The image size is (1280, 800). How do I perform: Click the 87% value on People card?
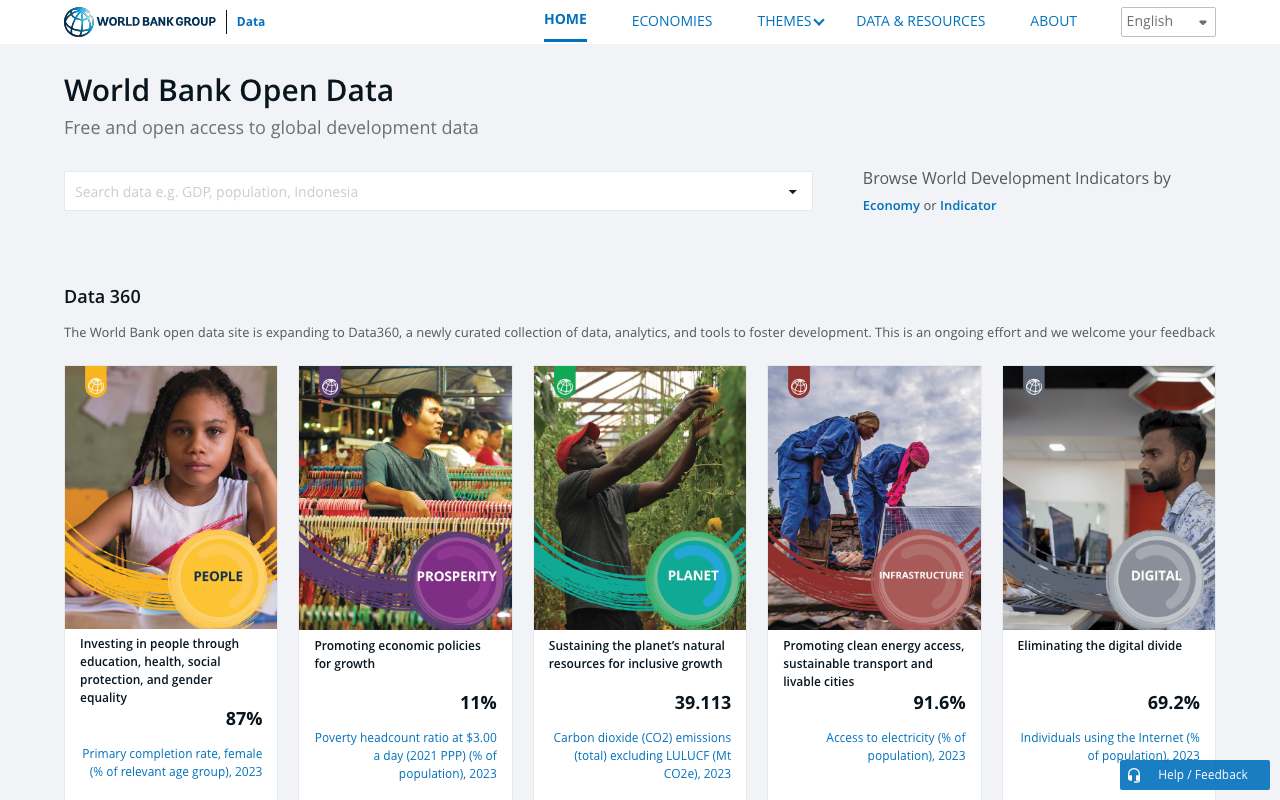pyautogui.click(x=244, y=719)
